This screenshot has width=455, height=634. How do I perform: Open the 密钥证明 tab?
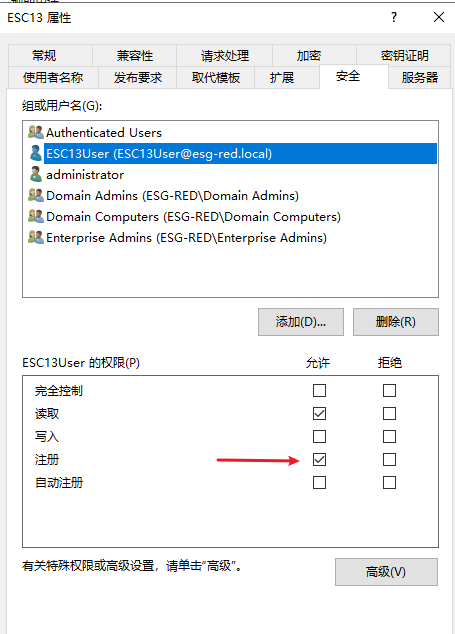tap(404, 55)
